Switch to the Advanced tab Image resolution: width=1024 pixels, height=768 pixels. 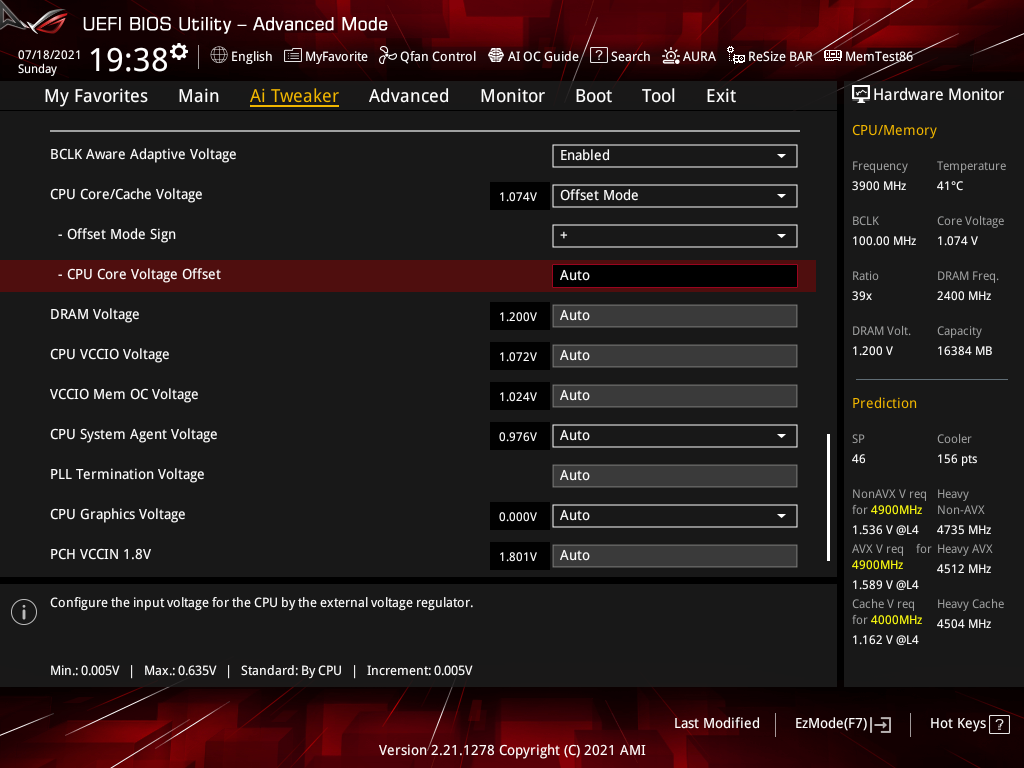coord(409,95)
